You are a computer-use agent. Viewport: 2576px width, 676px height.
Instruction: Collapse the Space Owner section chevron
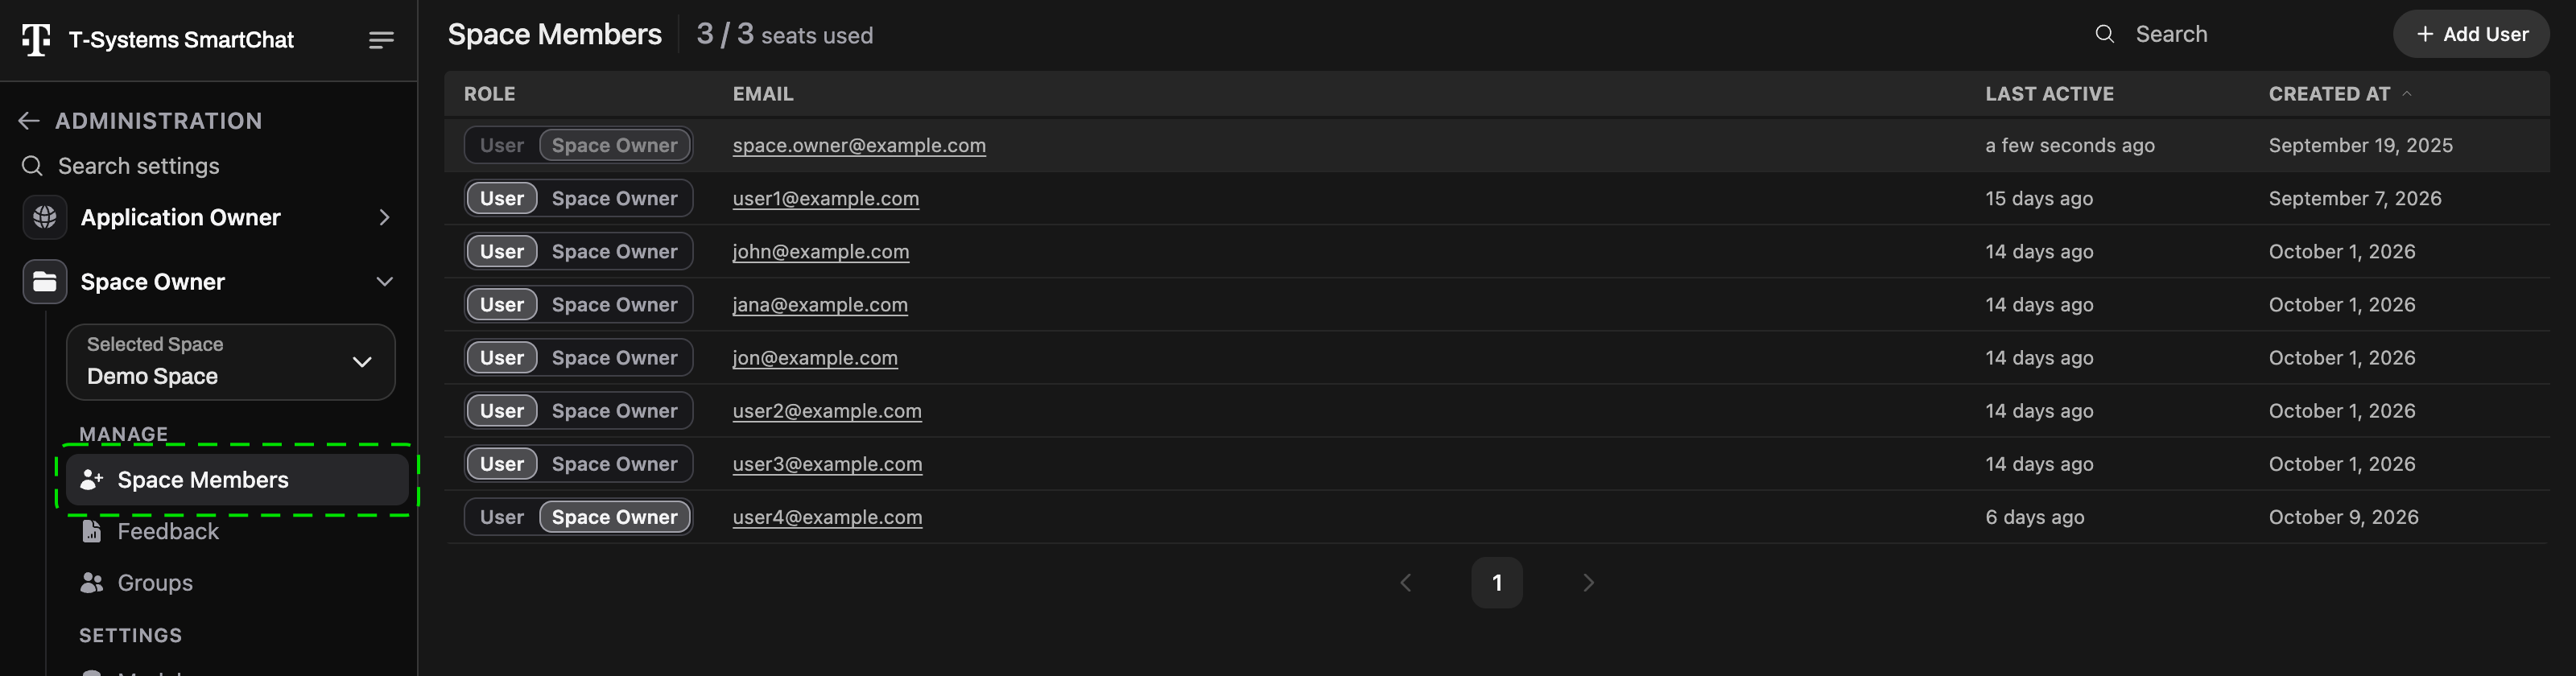click(384, 282)
